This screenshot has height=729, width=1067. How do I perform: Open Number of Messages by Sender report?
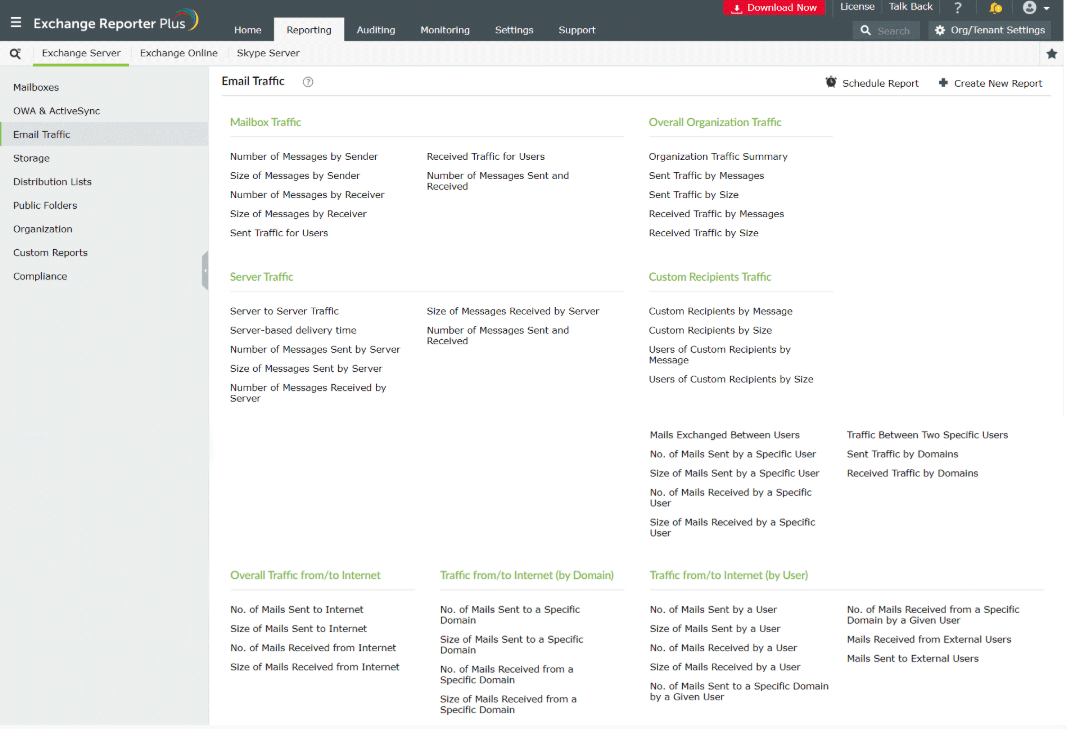[304, 156]
